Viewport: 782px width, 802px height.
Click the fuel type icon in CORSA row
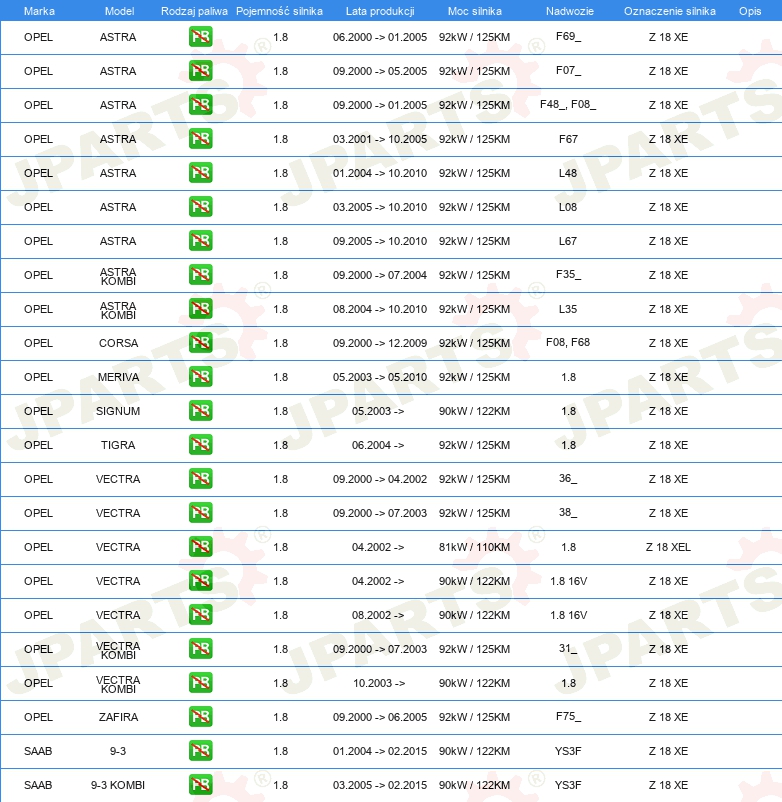coord(200,343)
